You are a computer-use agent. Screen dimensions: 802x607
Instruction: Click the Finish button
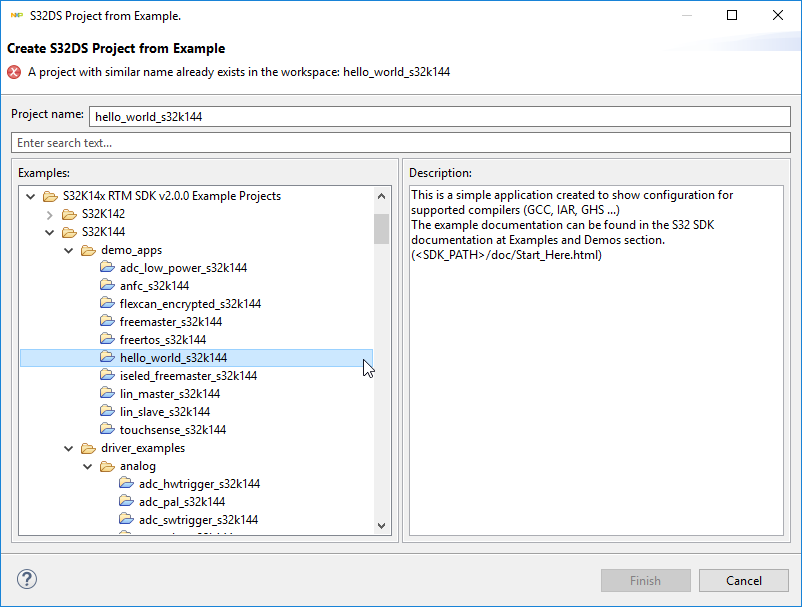click(645, 580)
